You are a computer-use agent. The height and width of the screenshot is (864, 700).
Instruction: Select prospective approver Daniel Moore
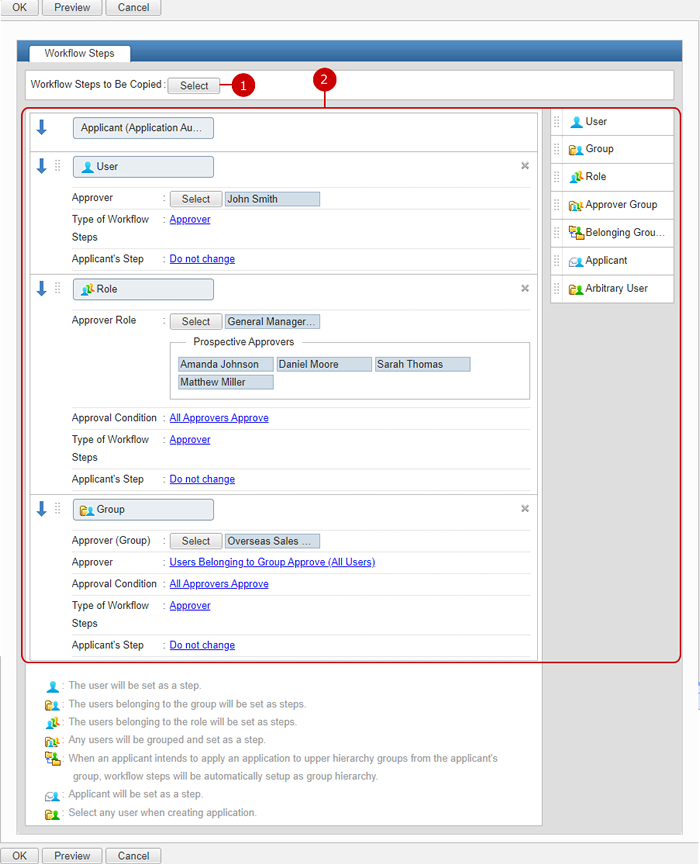324,364
